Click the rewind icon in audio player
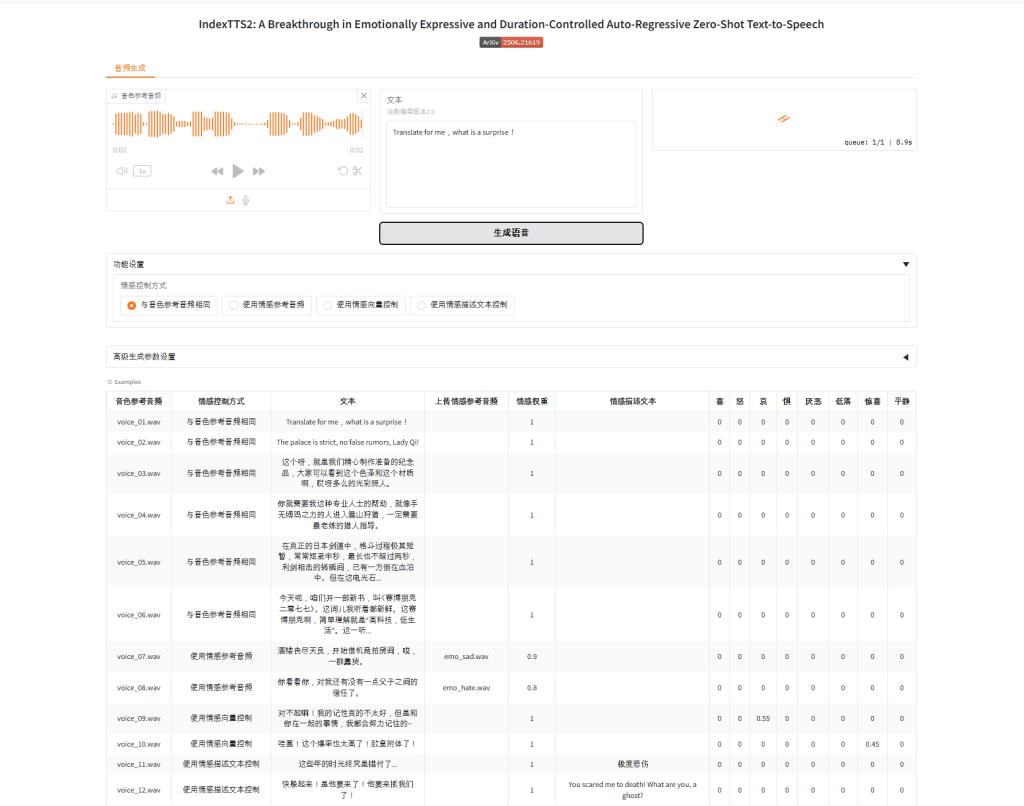The width and height of the screenshot is (1024, 806). [217, 172]
